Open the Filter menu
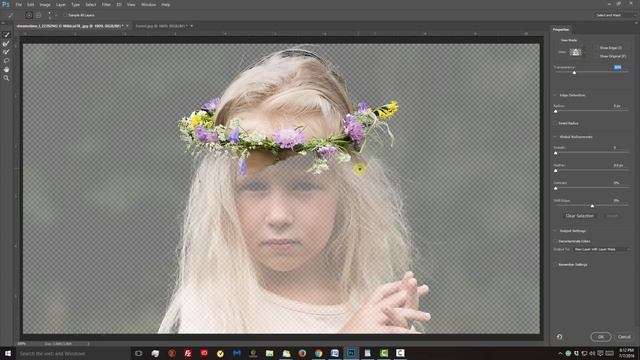The width and height of the screenshot is (640, 360). coord(106,4)
